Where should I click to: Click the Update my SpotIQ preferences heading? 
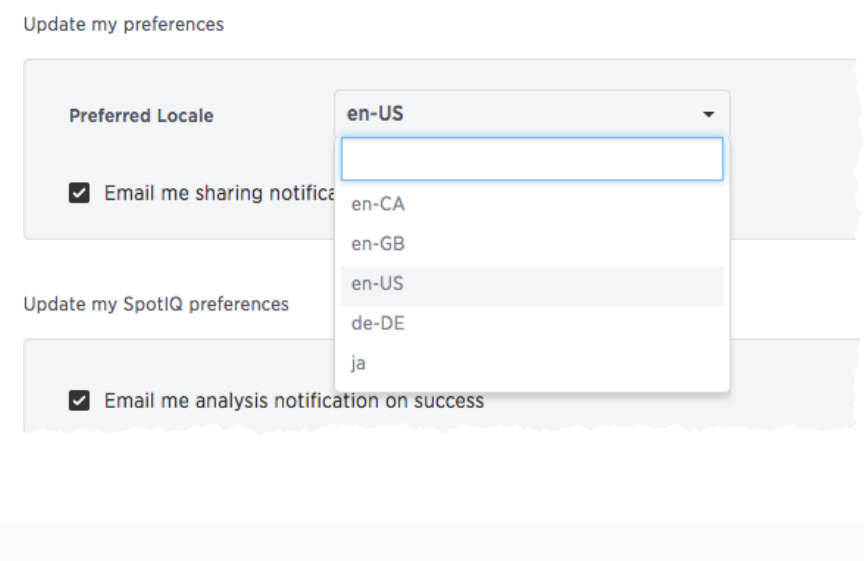point(156,304)
